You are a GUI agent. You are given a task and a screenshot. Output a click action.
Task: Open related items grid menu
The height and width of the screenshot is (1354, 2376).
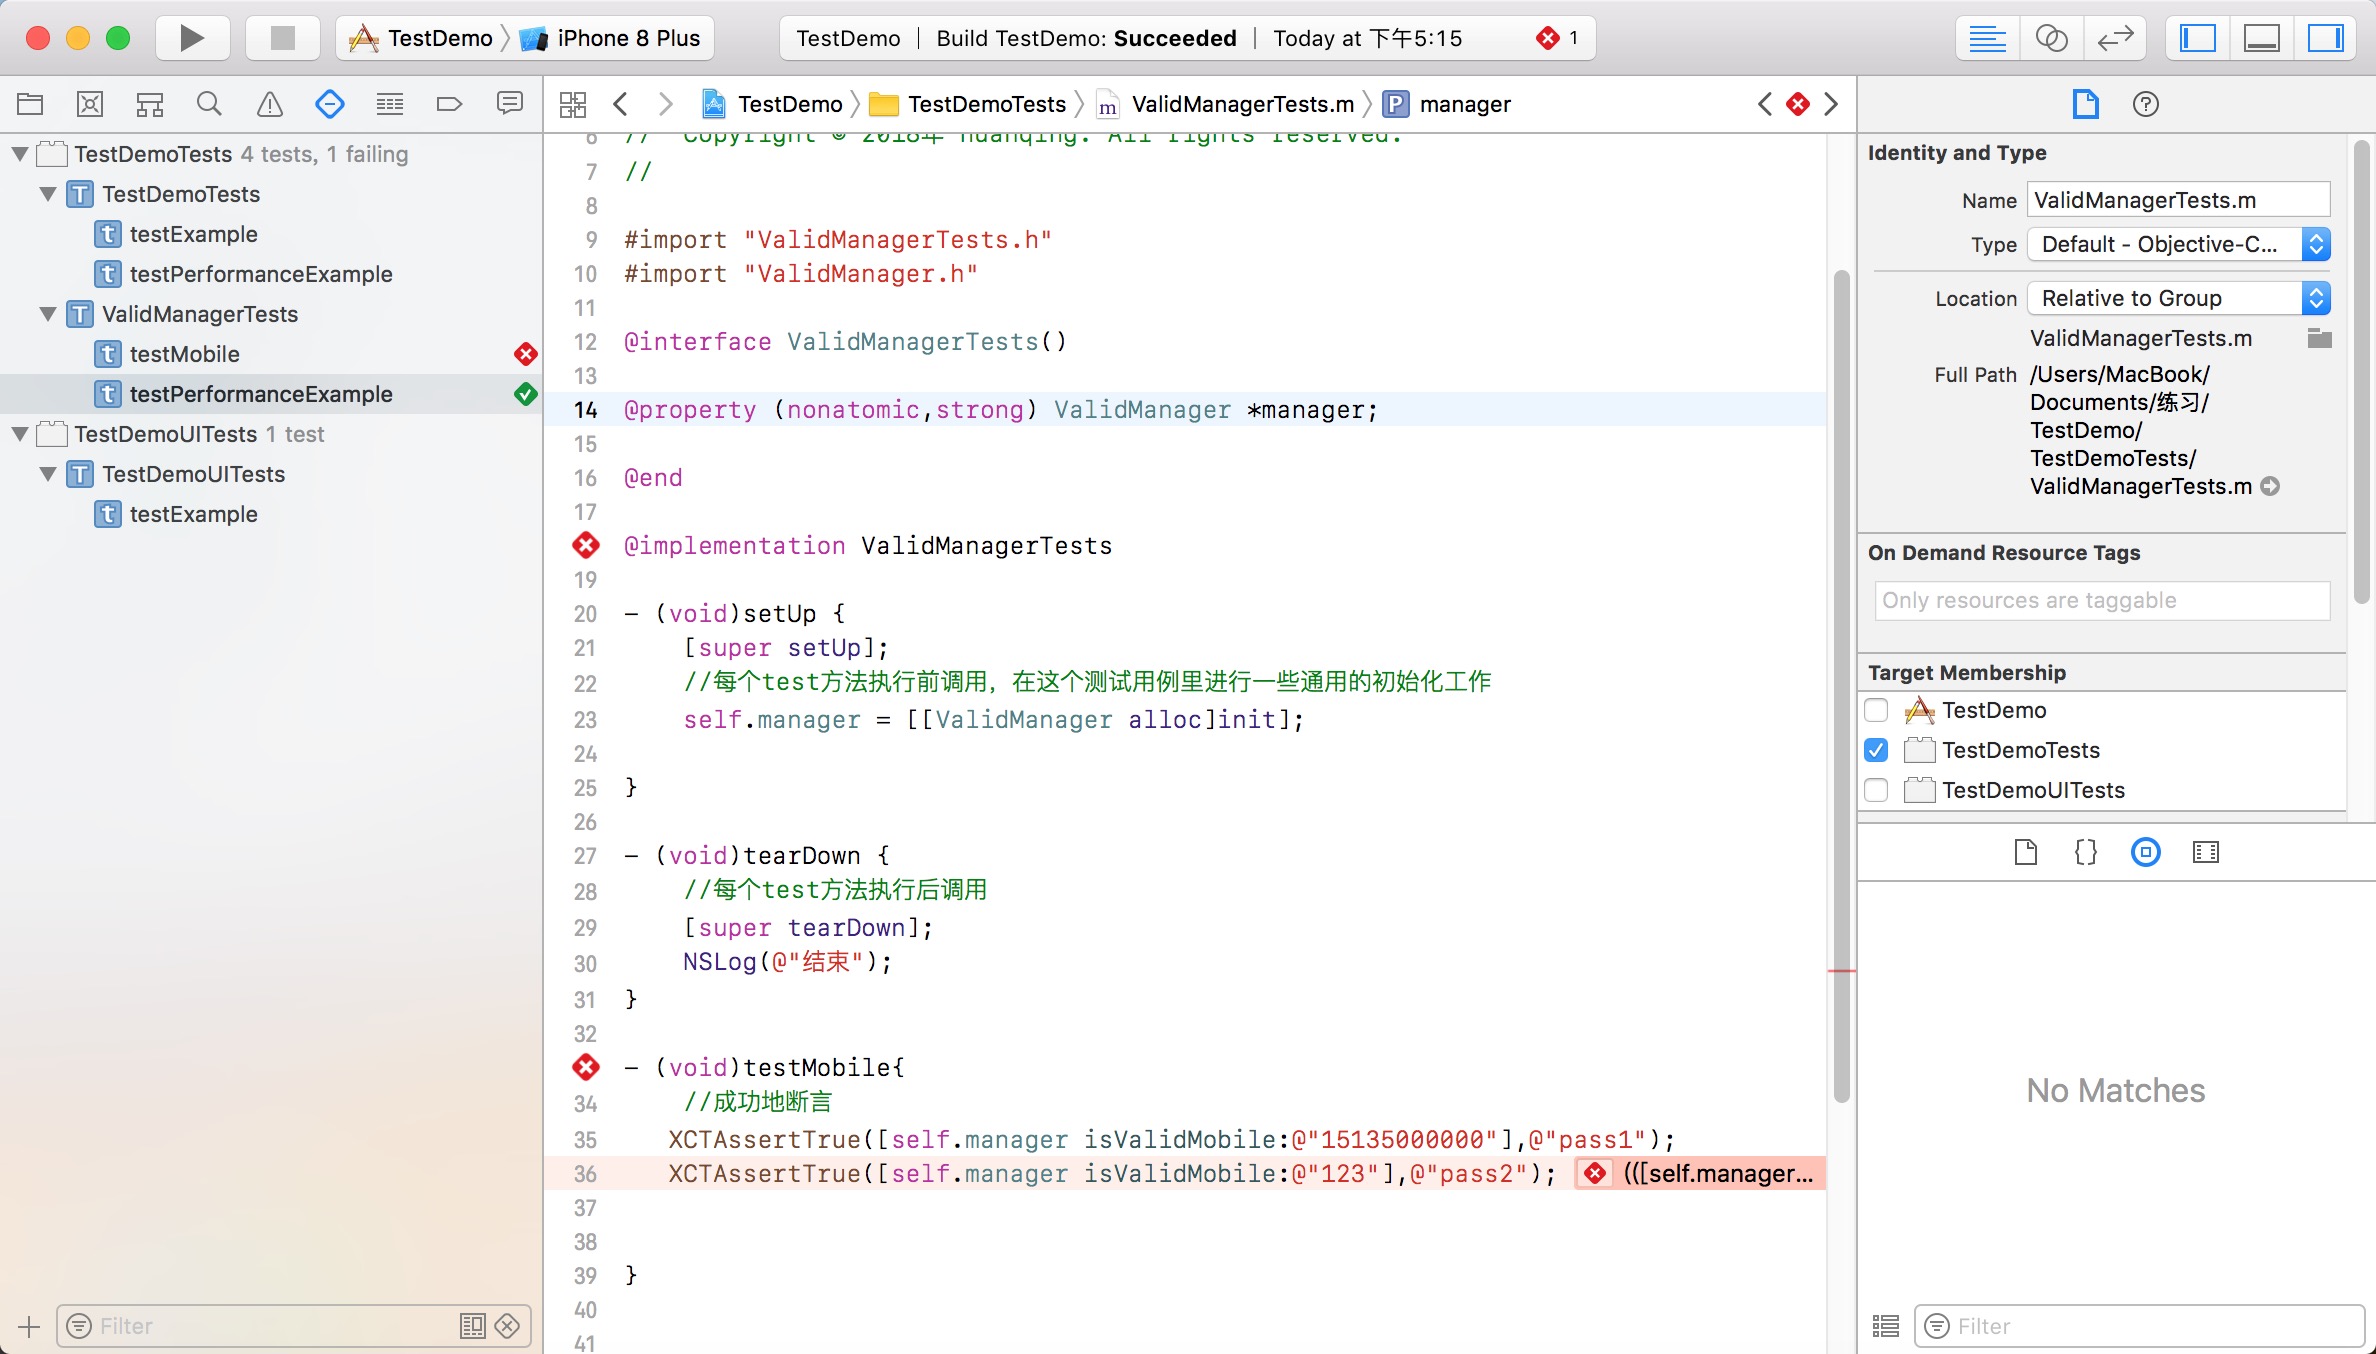(573, 104)
